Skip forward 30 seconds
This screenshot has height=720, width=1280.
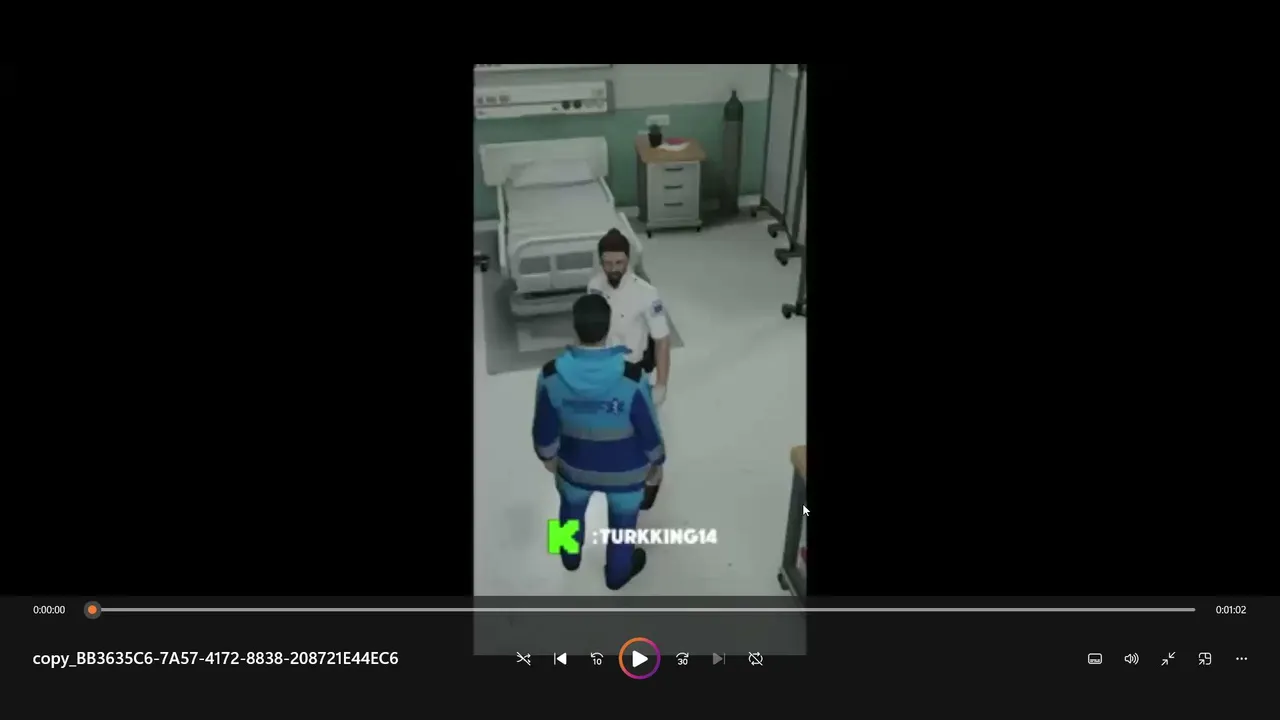[x=682, y=659]
